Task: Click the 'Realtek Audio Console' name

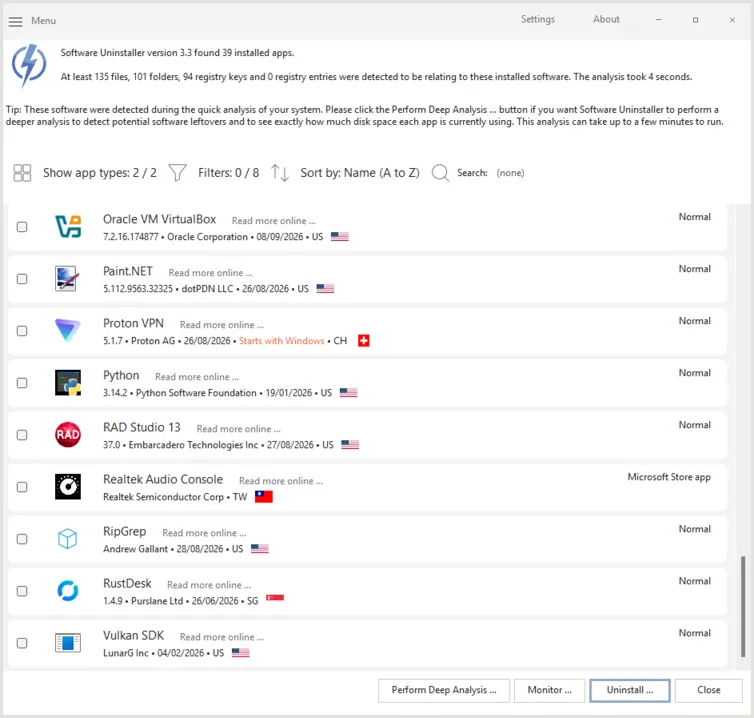Action: (163, 479)
